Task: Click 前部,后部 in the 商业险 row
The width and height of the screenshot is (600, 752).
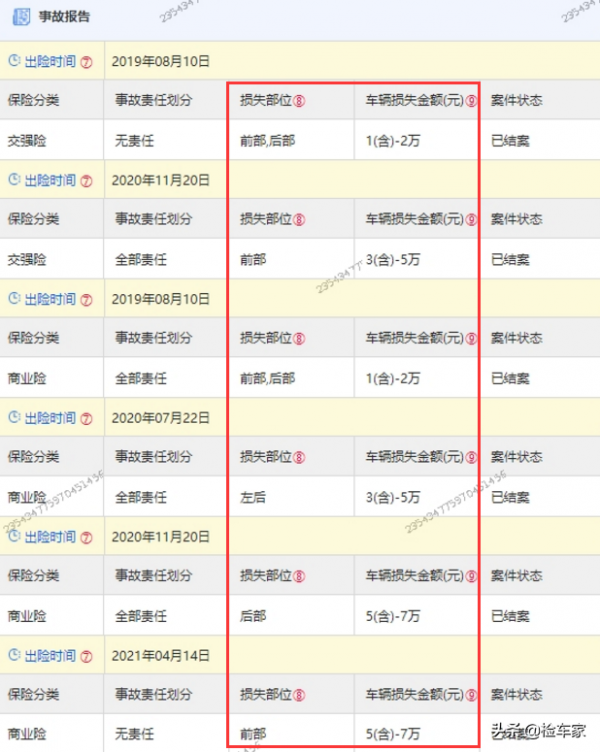Action: pos(268,379)
